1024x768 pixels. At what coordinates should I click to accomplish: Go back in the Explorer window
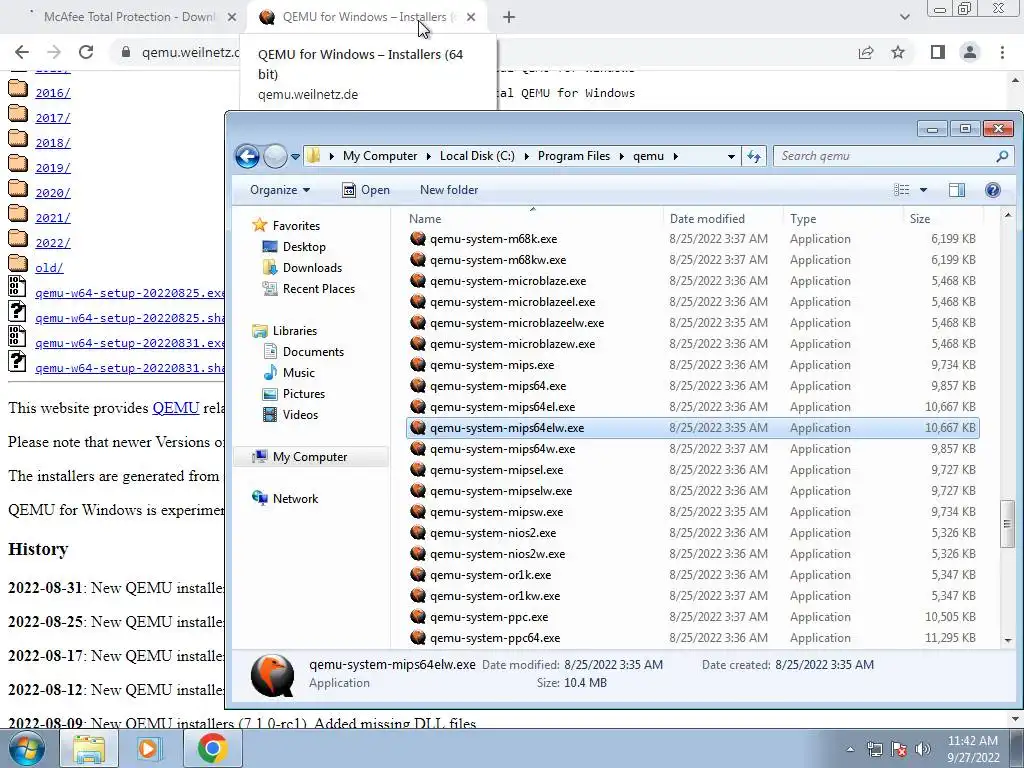coord(248,156)
